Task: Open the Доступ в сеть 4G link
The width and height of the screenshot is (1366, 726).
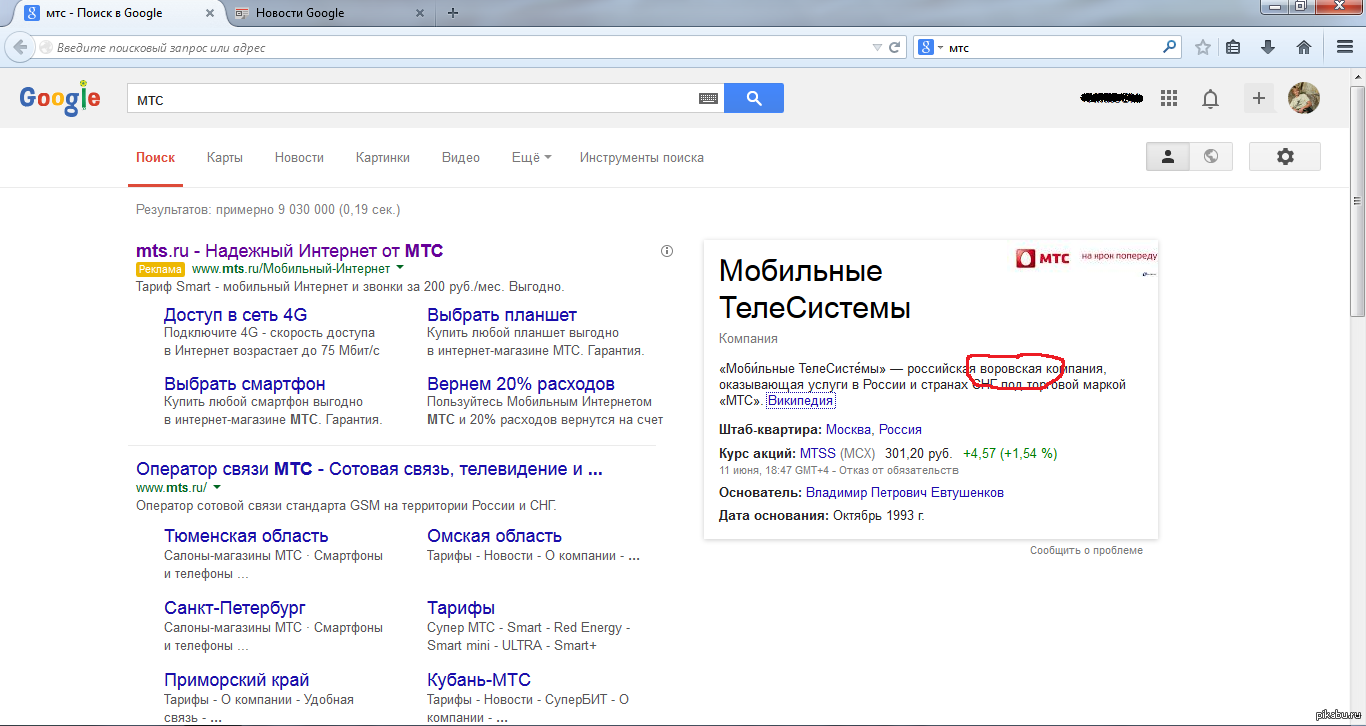Action: point(235,315)
